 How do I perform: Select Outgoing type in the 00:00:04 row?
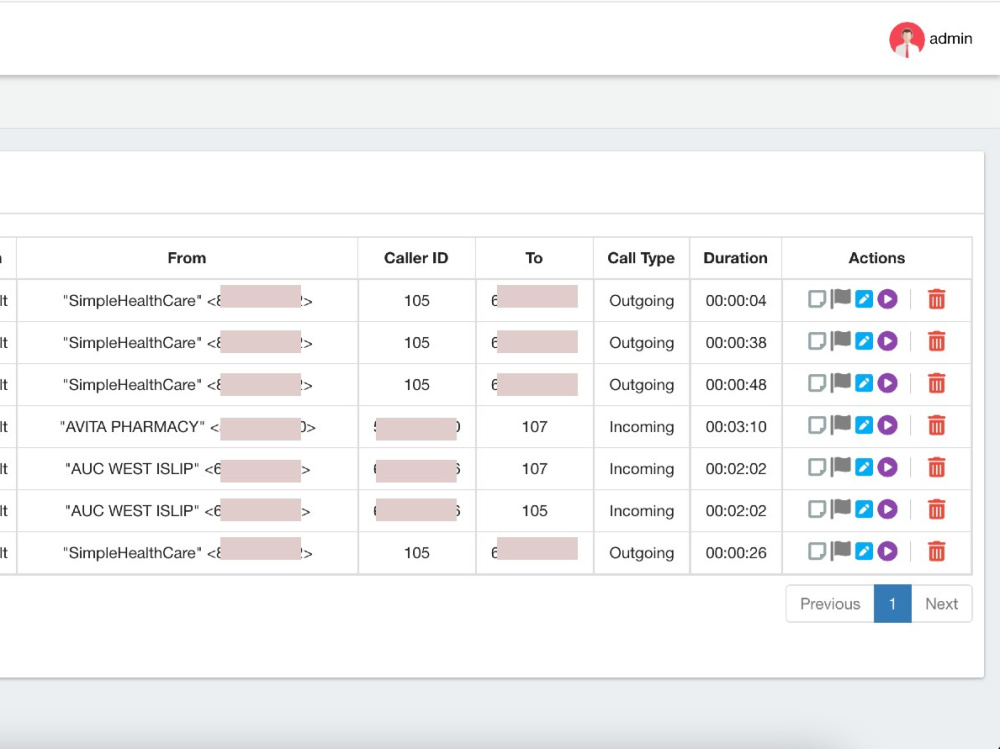641,300
